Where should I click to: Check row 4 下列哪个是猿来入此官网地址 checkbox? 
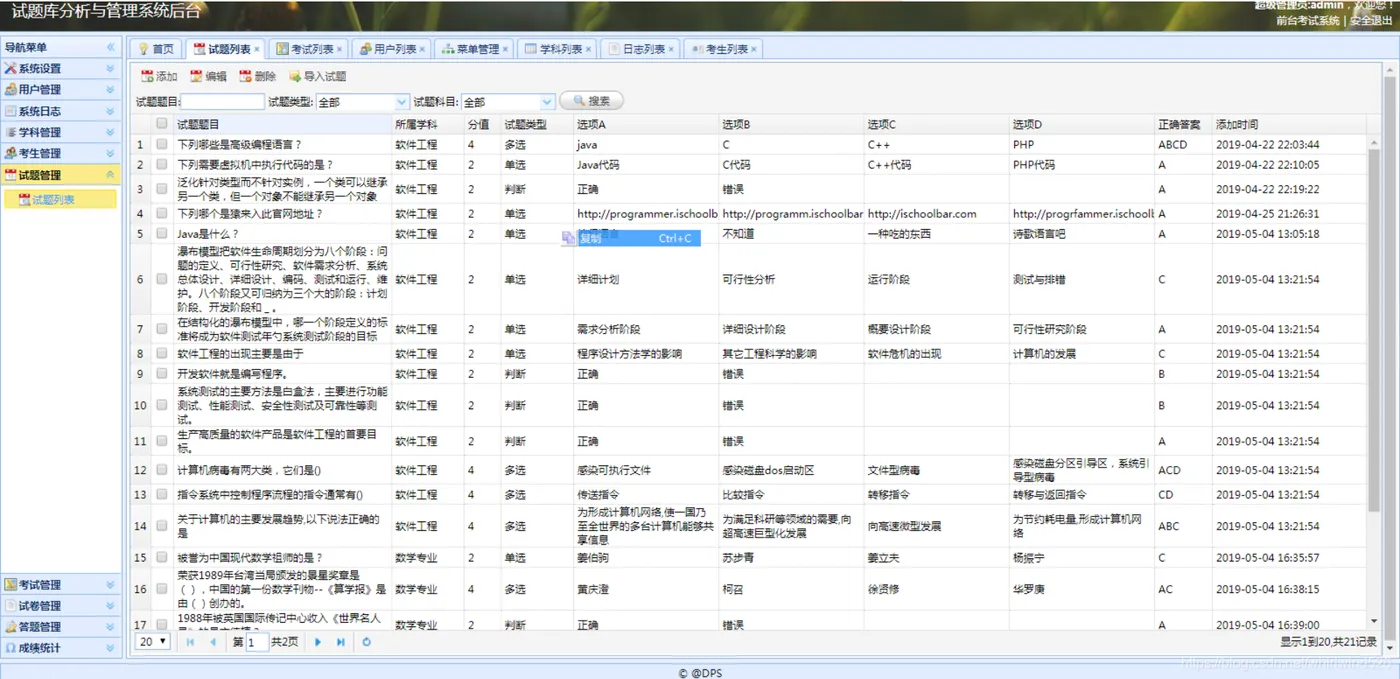[x=162, y=214]
